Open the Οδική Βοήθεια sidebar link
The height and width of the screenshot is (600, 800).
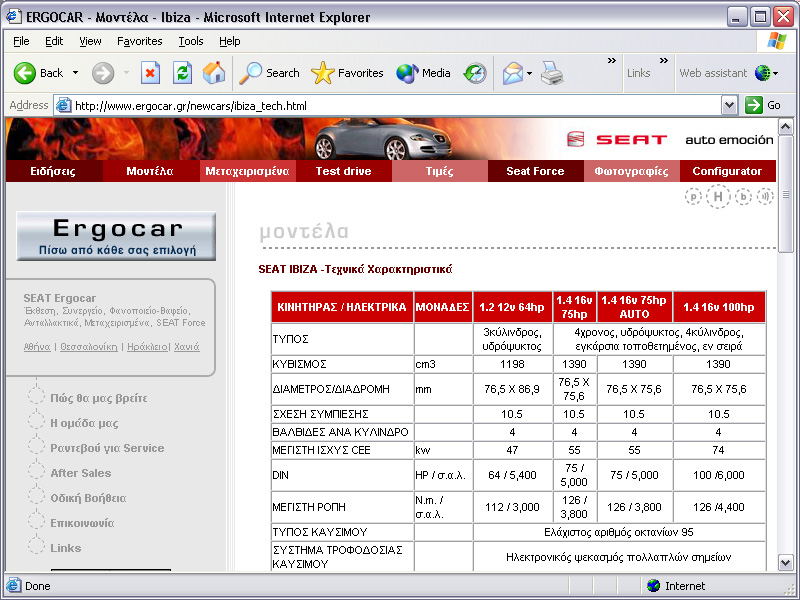[88, 498]
